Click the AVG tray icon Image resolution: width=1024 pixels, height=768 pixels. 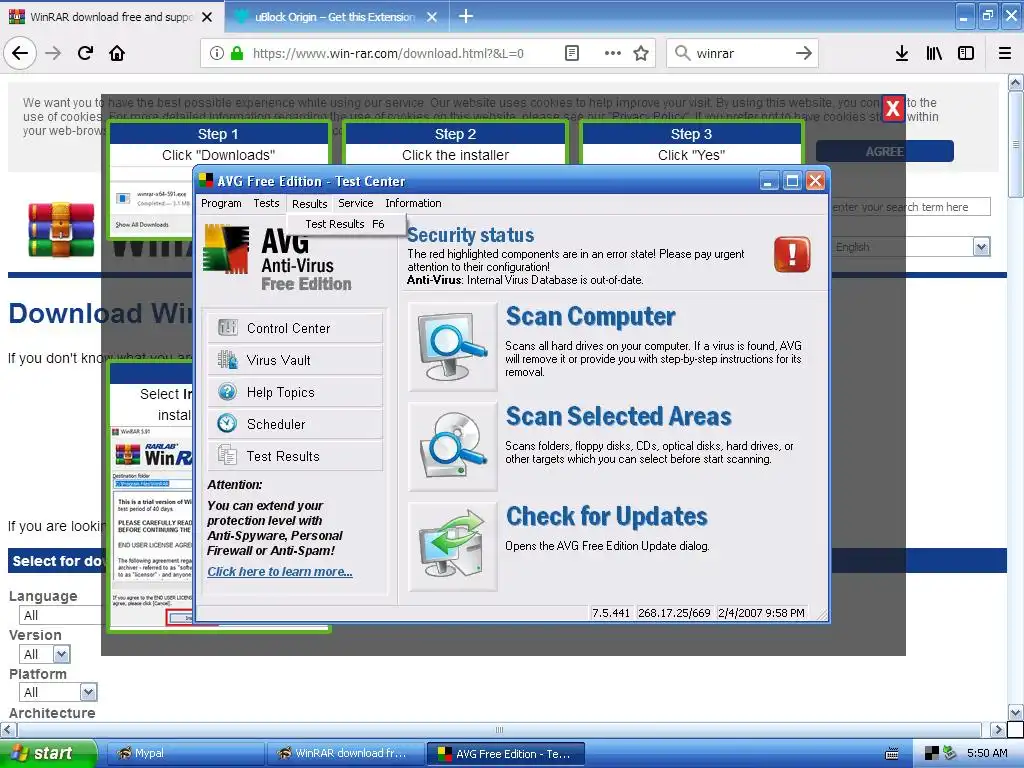tap(932, 754)
